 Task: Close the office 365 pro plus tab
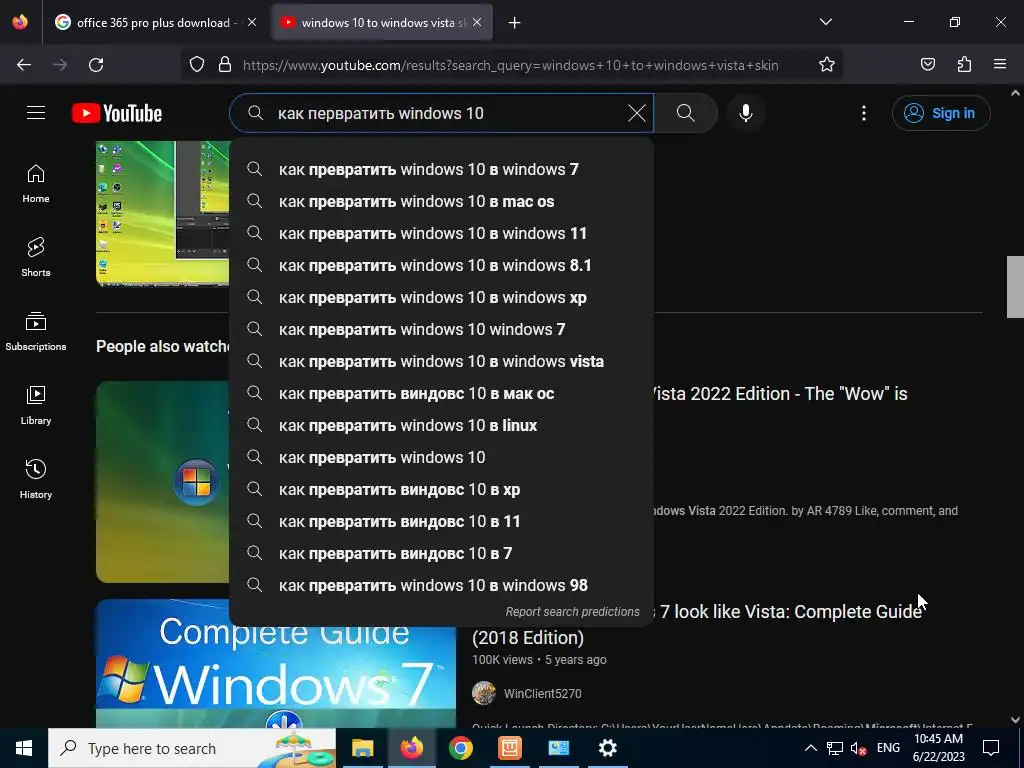click(x=252, y=22)
